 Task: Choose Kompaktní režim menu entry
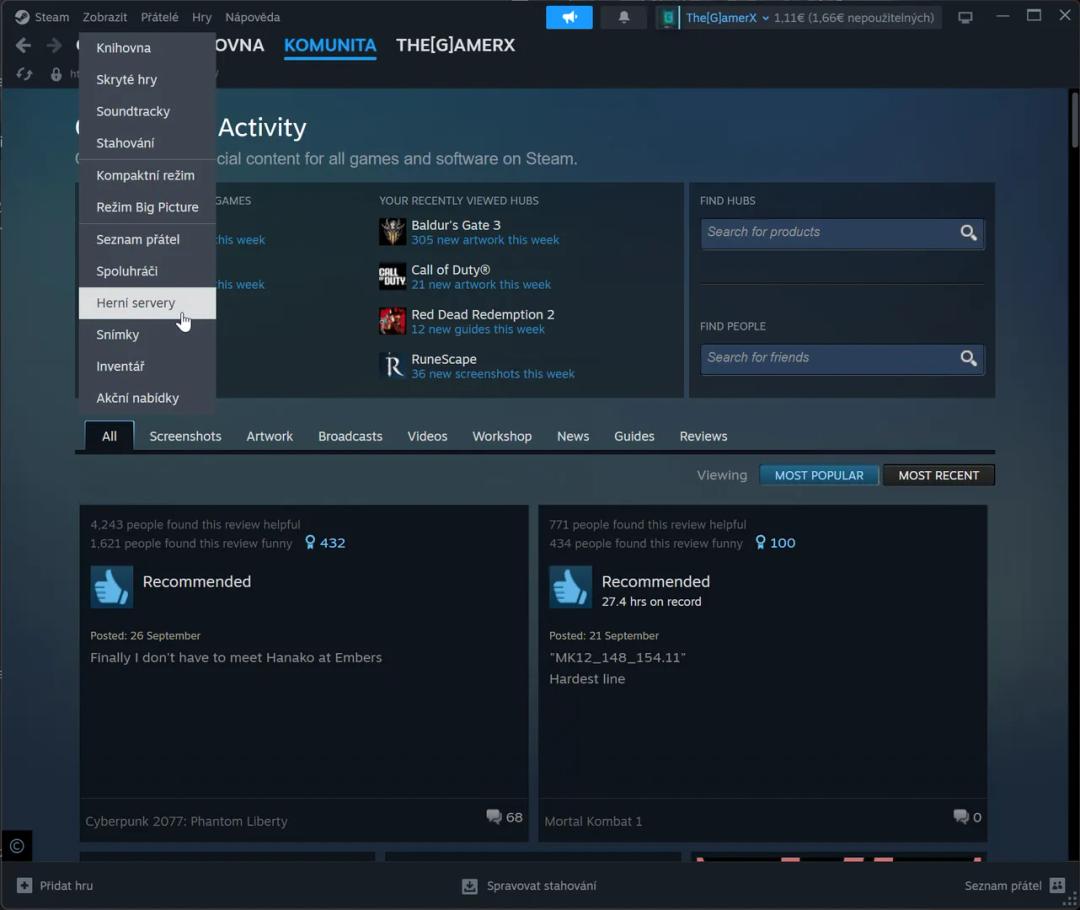147,176
